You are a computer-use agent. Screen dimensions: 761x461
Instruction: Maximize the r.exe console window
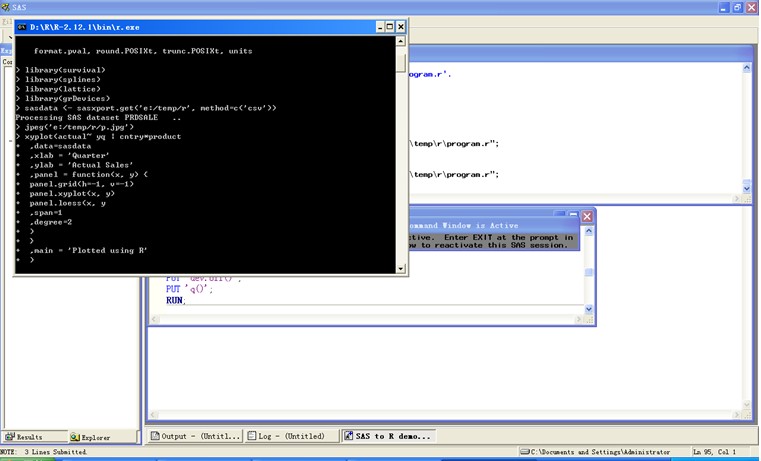[390, 26]
